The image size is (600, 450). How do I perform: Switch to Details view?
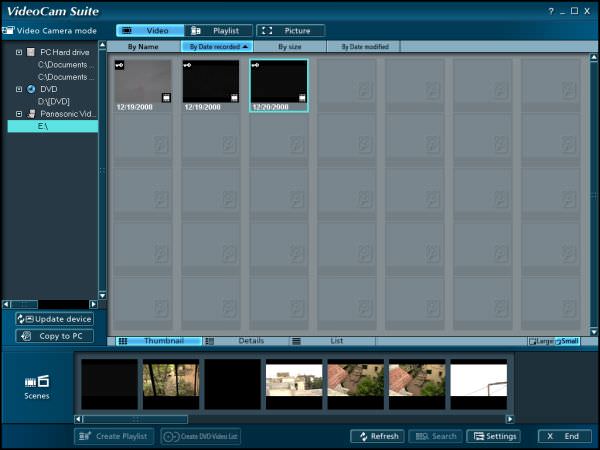245,341
